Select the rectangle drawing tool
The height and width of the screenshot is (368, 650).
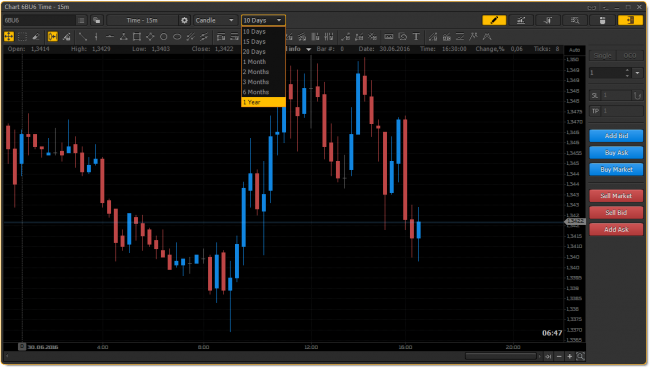[136, 37]
